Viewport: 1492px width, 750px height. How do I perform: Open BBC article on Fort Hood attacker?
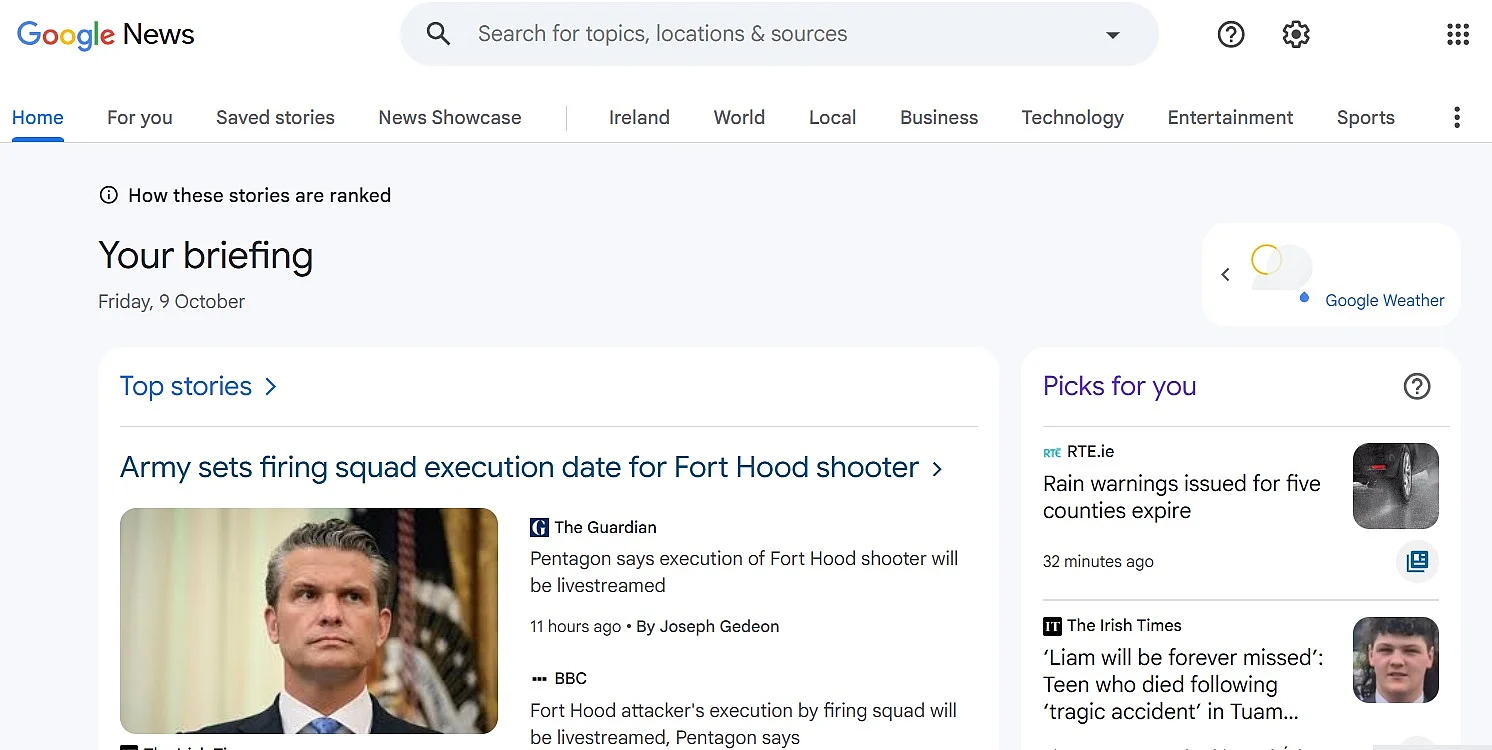point(743,724)
